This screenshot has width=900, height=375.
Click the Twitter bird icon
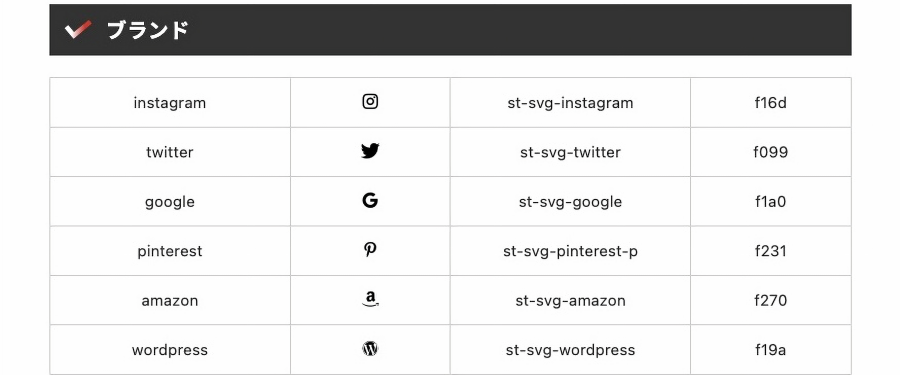(x=370, y=151)
